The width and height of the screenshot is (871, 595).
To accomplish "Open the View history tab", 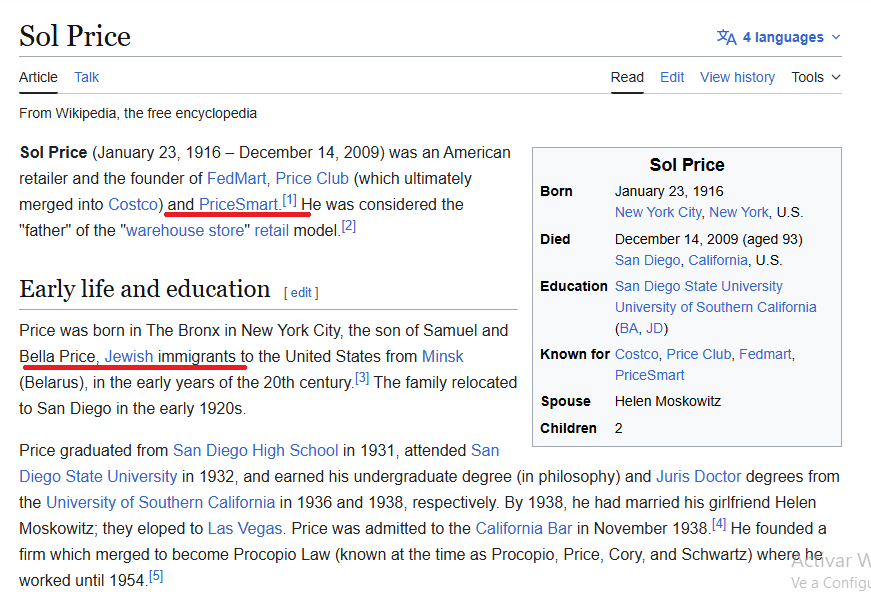I will [737, 77].
